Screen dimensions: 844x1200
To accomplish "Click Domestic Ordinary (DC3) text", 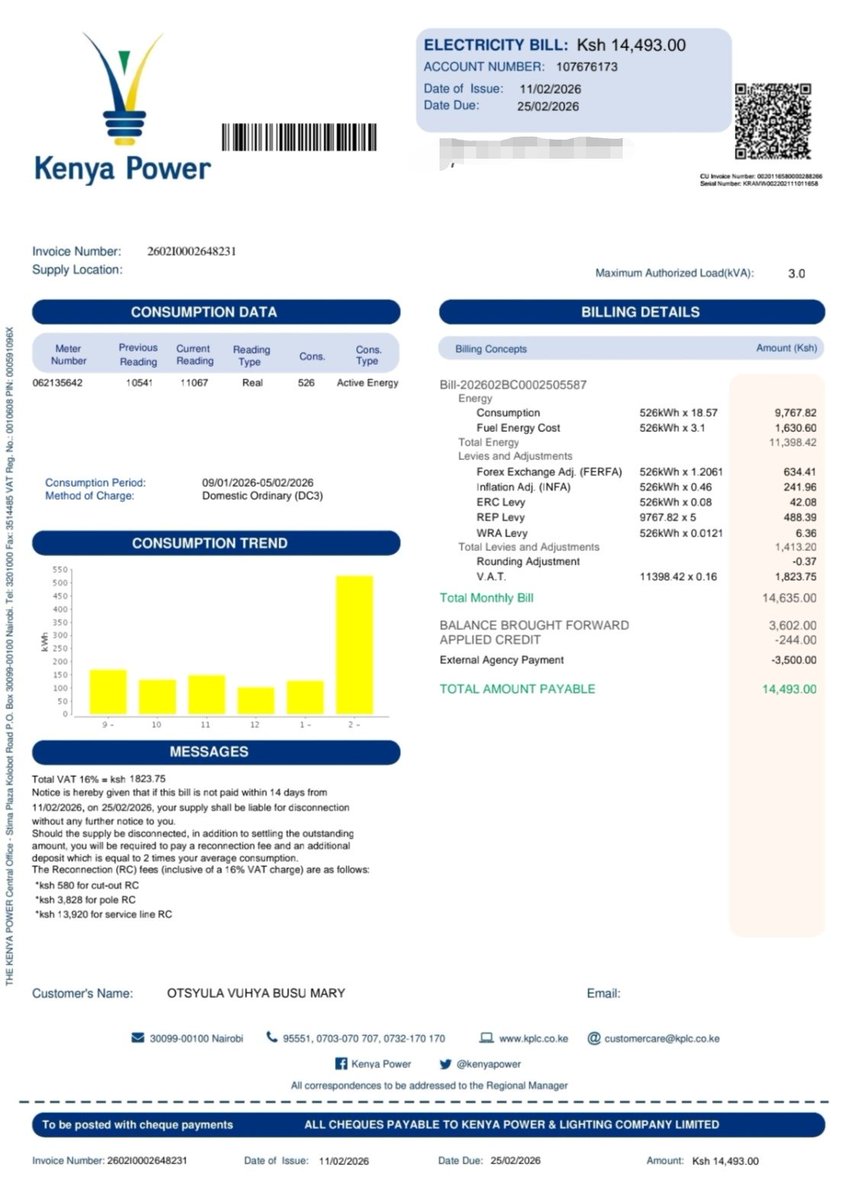I will [263, 496].
